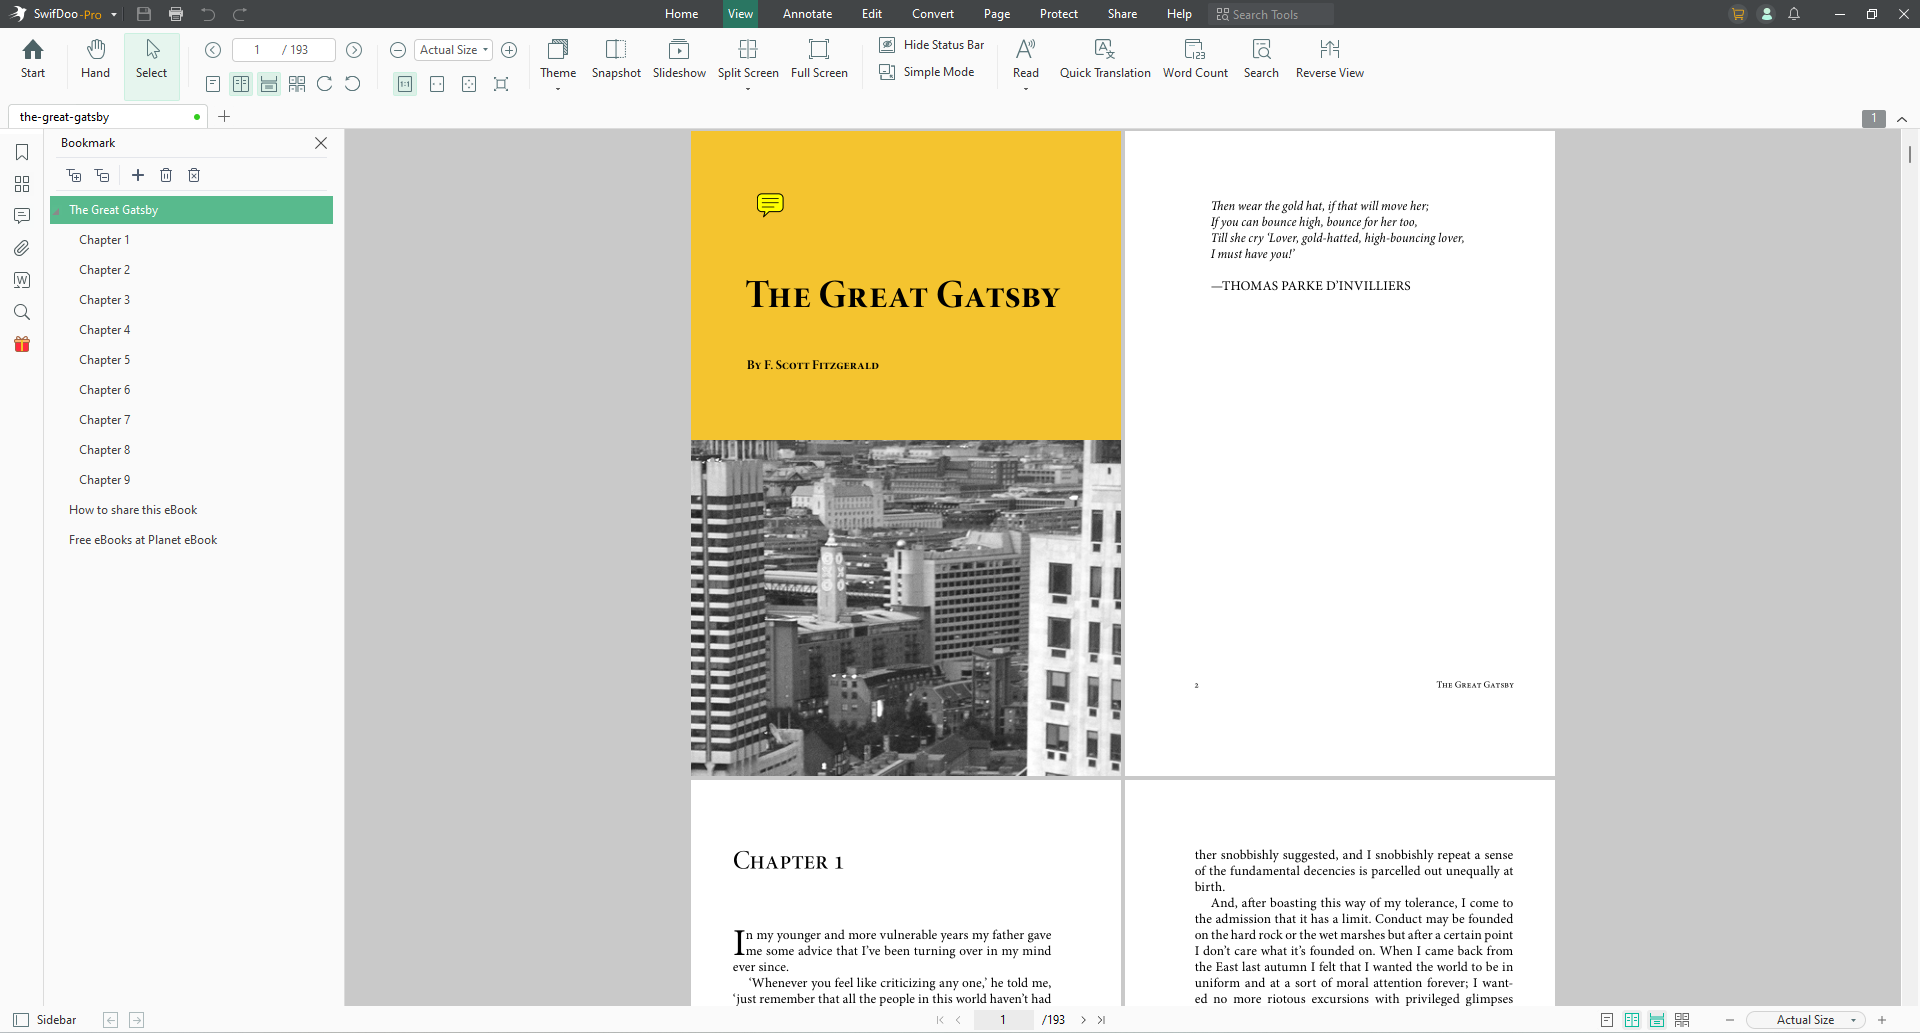Zoom in with plus circle icon
This screenshot has width=1920, height=1033.
(509, 50)
